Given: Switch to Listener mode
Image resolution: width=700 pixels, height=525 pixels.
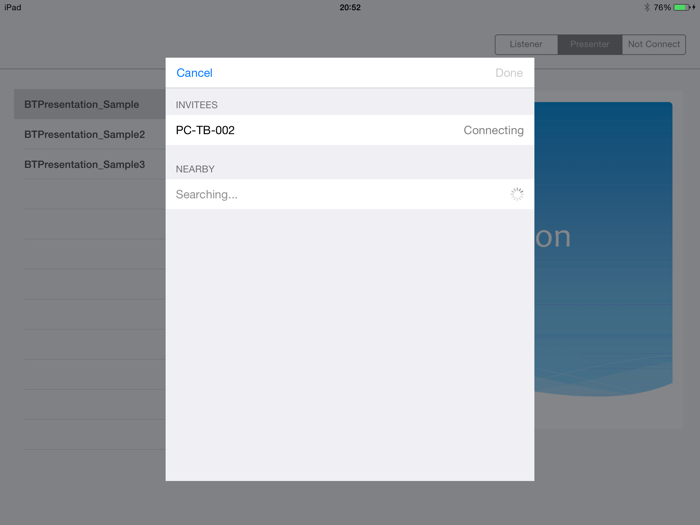Looking at the screenshot, I should click(526, 44).
